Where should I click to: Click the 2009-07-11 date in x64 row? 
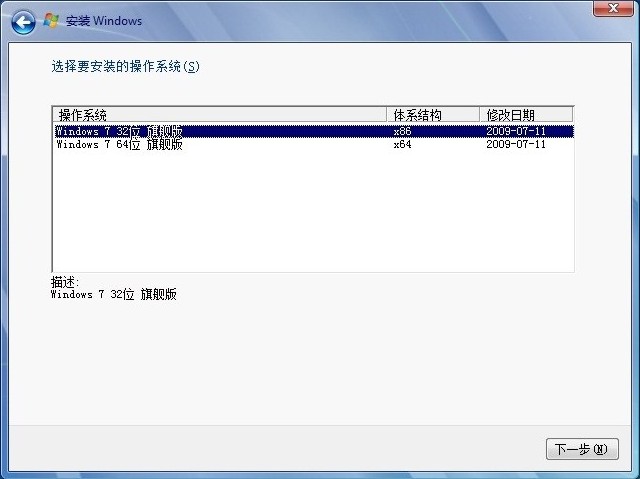click(x=516, y=144)
